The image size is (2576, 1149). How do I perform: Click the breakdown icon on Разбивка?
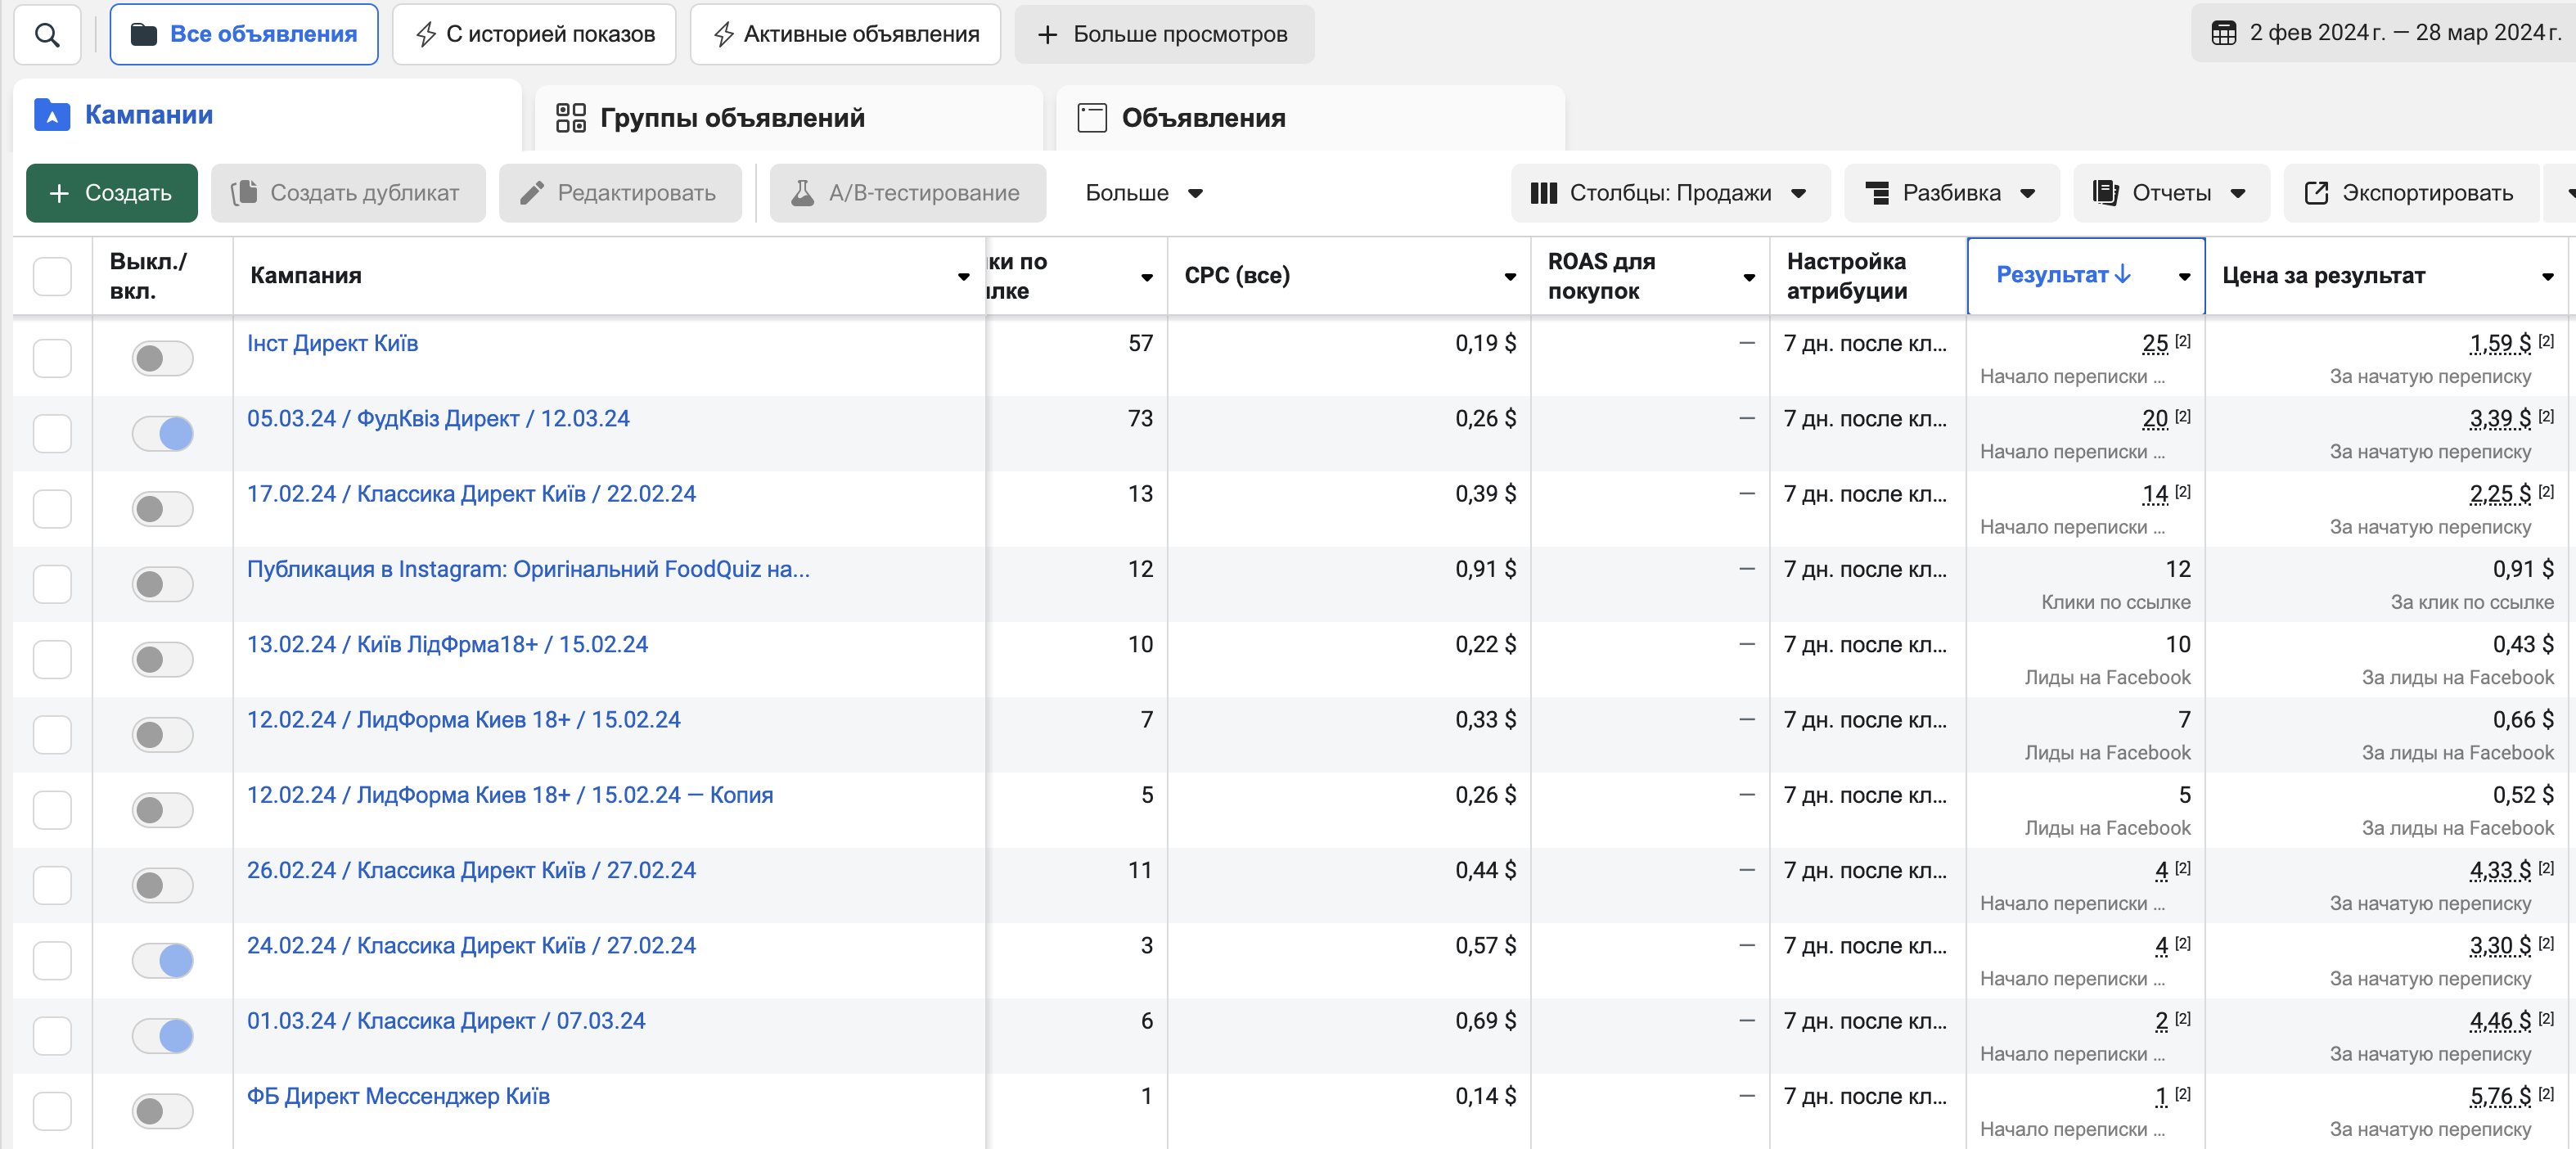1877,193
